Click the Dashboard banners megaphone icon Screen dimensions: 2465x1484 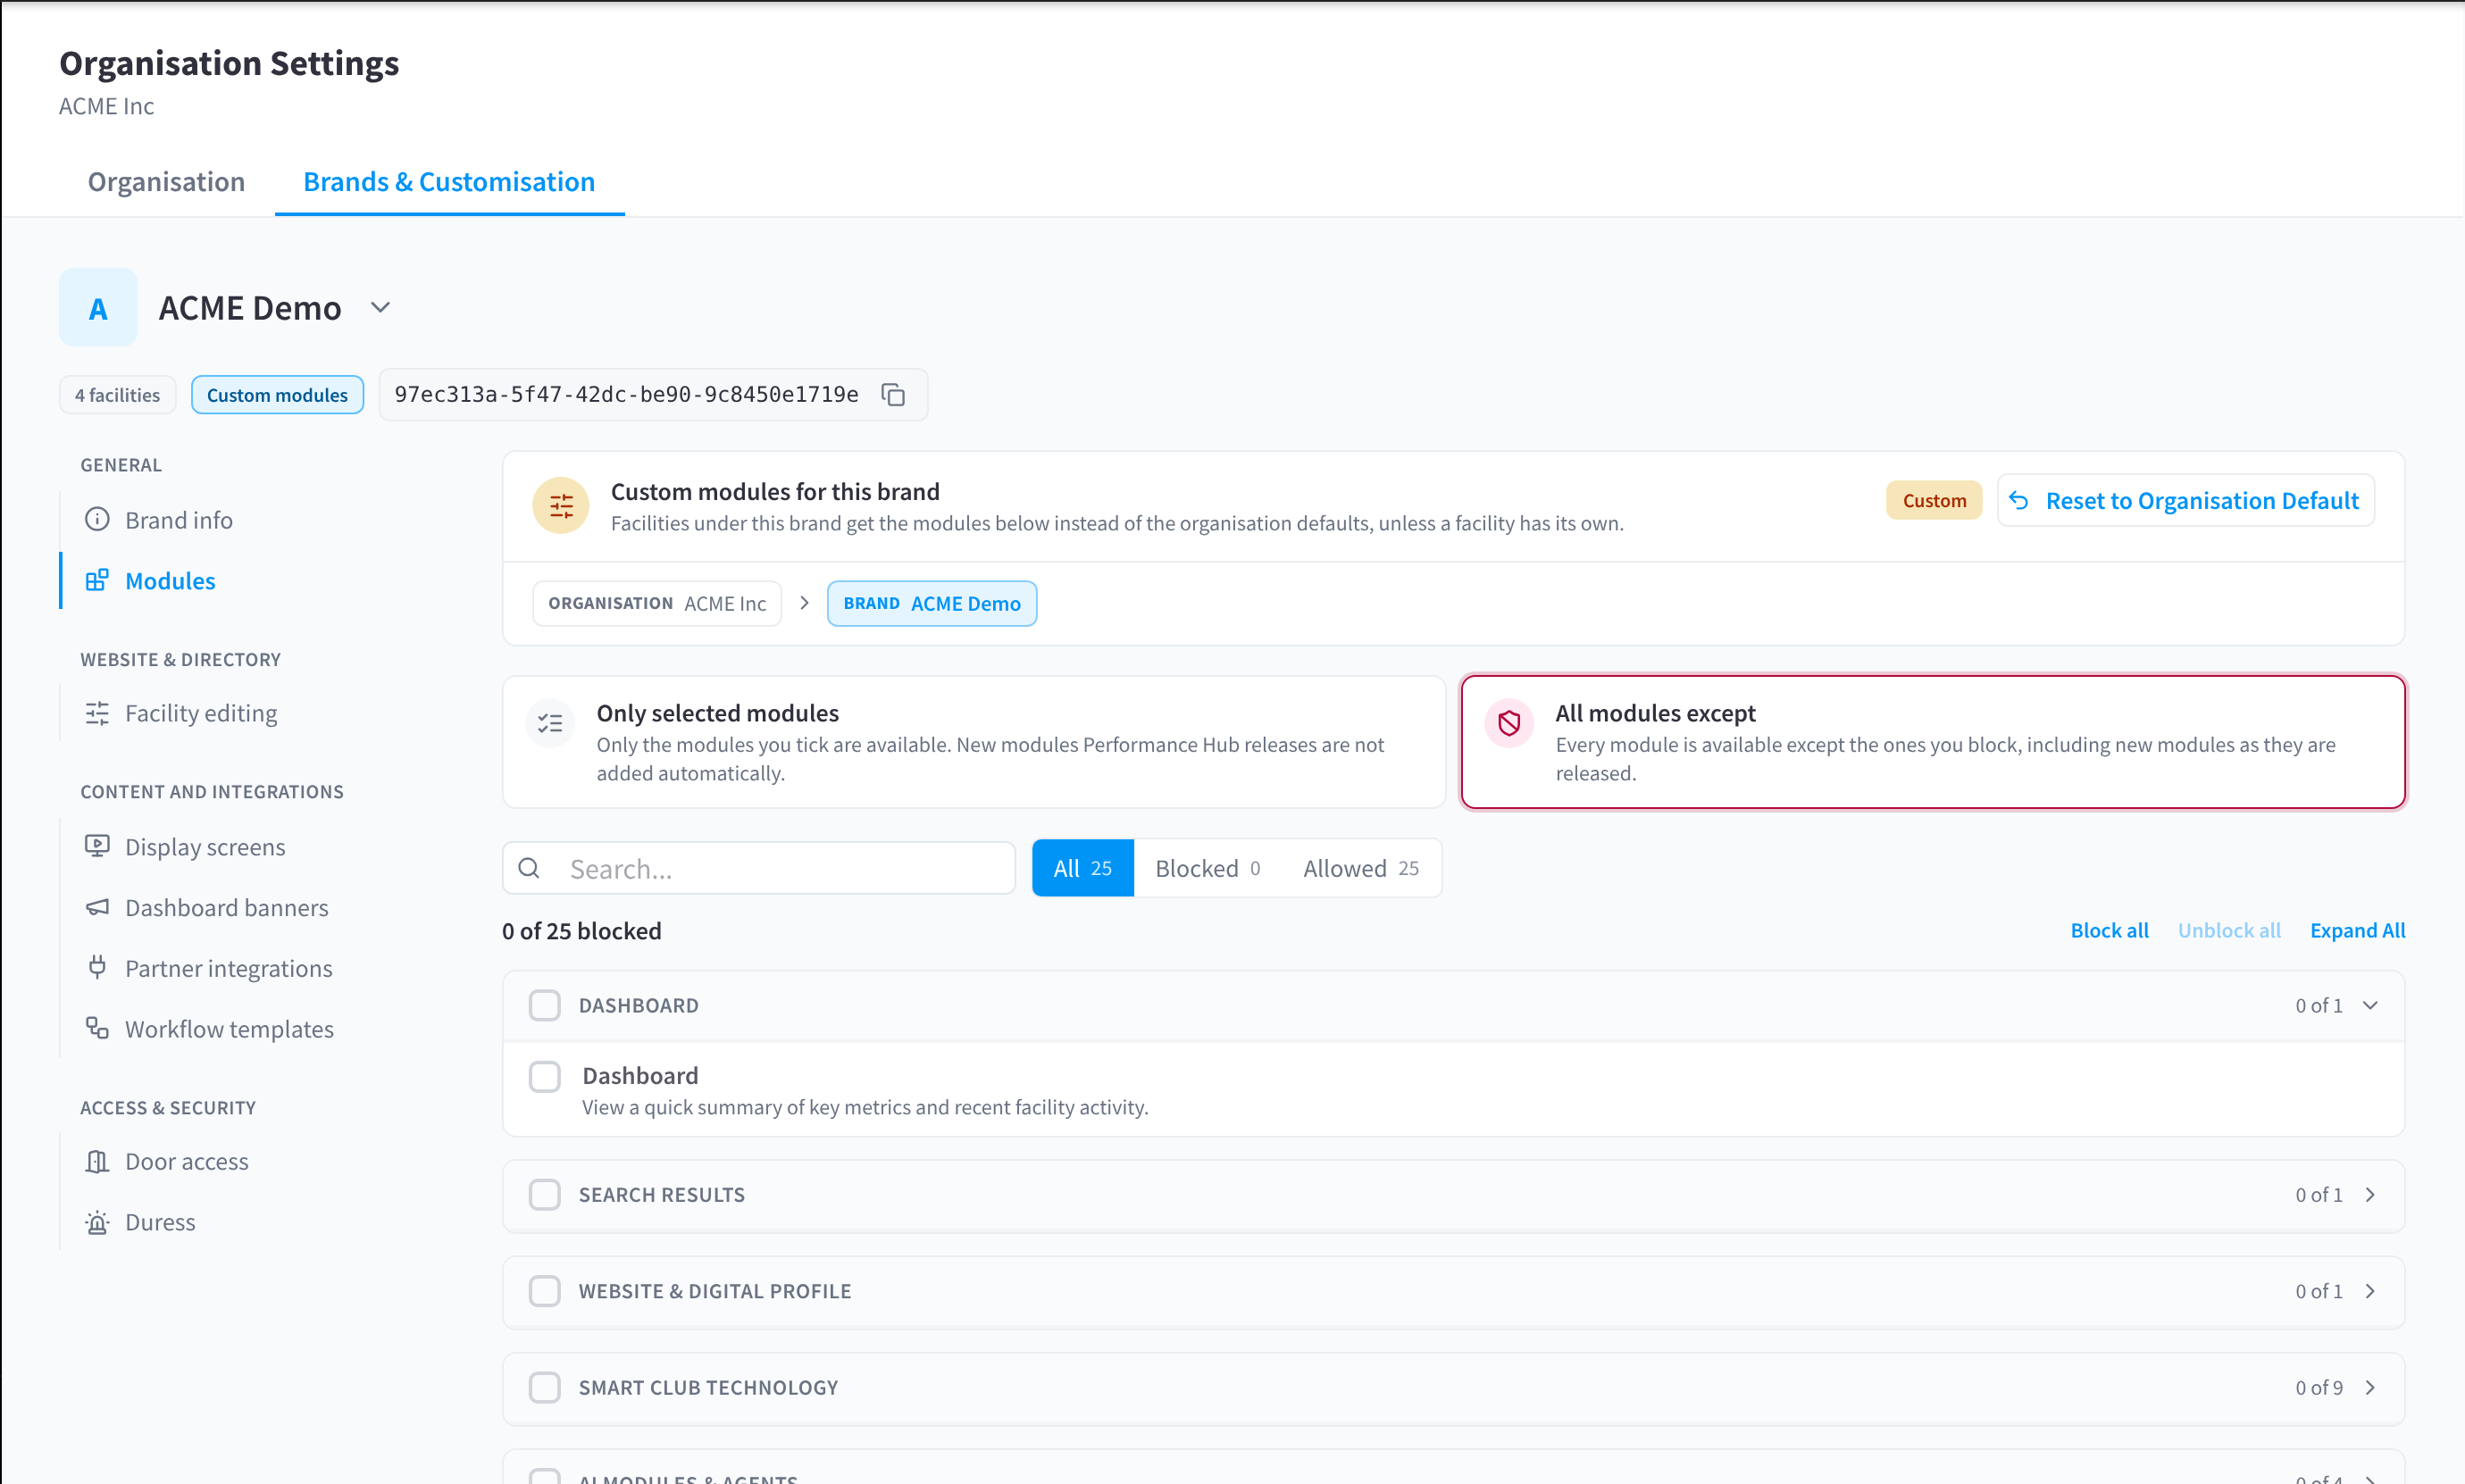97,908
